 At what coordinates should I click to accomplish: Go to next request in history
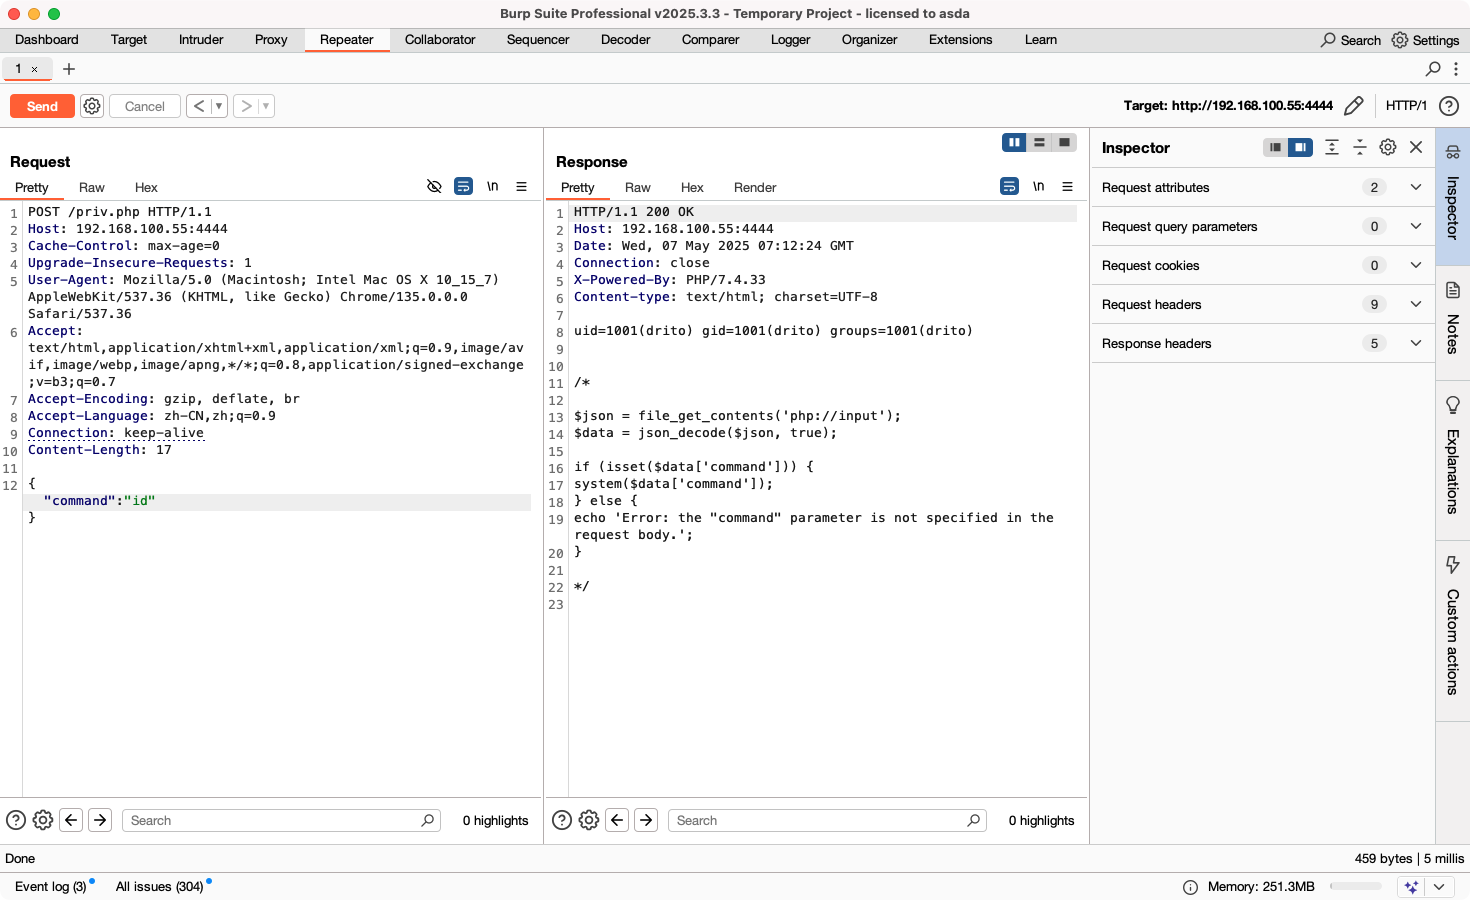(x=246, y=106)
